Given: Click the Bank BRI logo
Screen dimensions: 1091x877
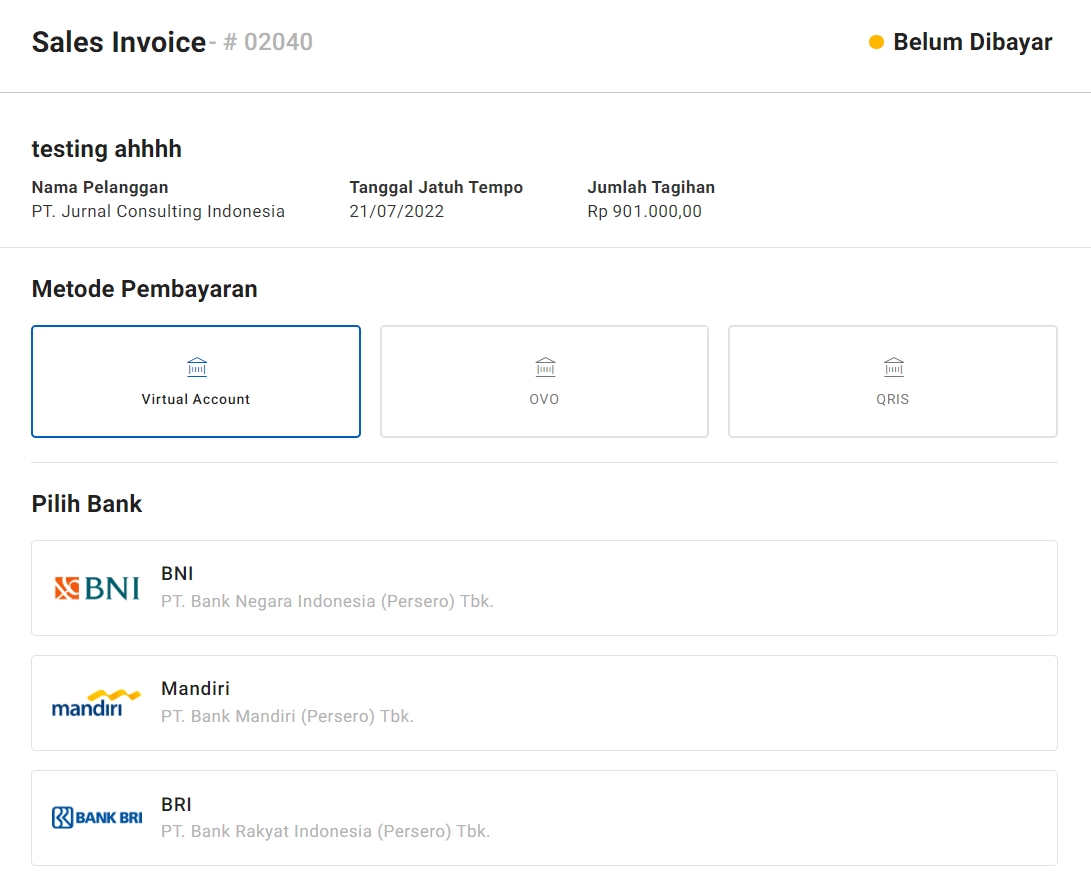Looking at the screenshot, I should click(x=97, y=818).
